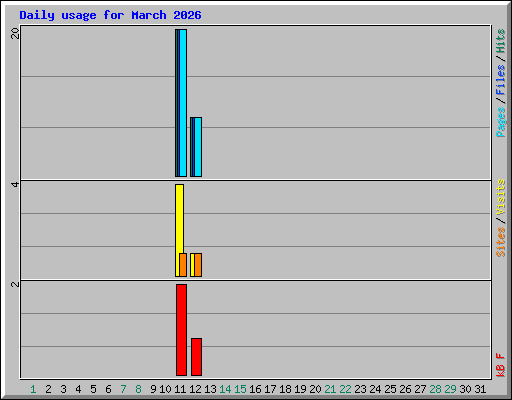The image size is (512, 400).
Task: Click day 26 on the x-axis
Action: pyautogui.click(x=405, y=389)
